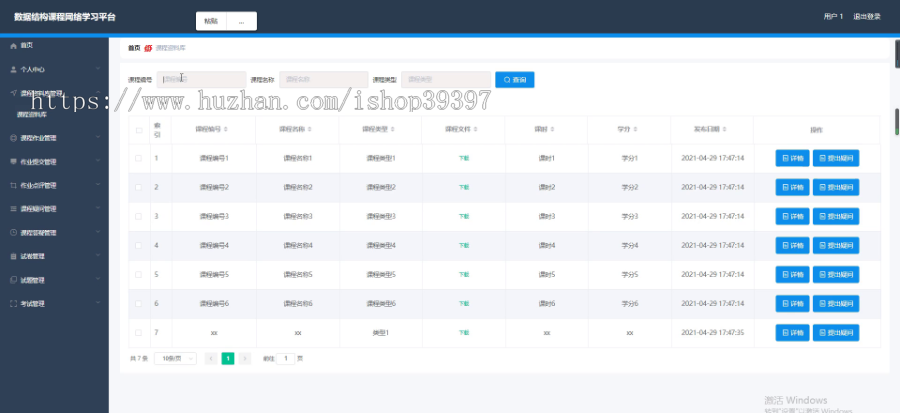Click the page jump number input
The width and height of the screenshot is (900, 413).
tap(285, 359)
